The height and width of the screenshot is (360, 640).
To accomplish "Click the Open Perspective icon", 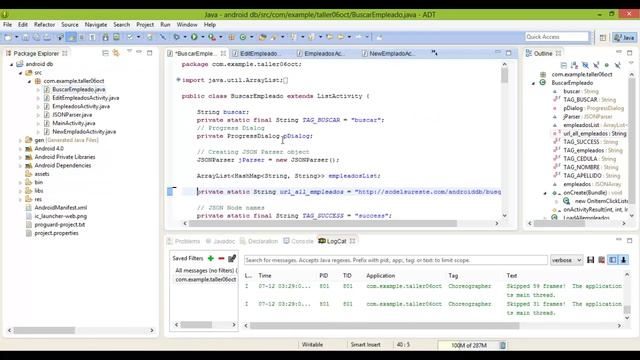I will (x=603, y=38).
